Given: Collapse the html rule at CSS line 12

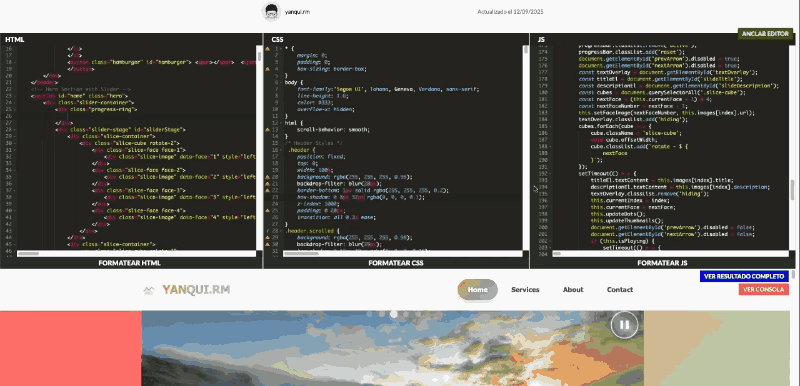Looking at the screenshot, I should click(281, 123).
